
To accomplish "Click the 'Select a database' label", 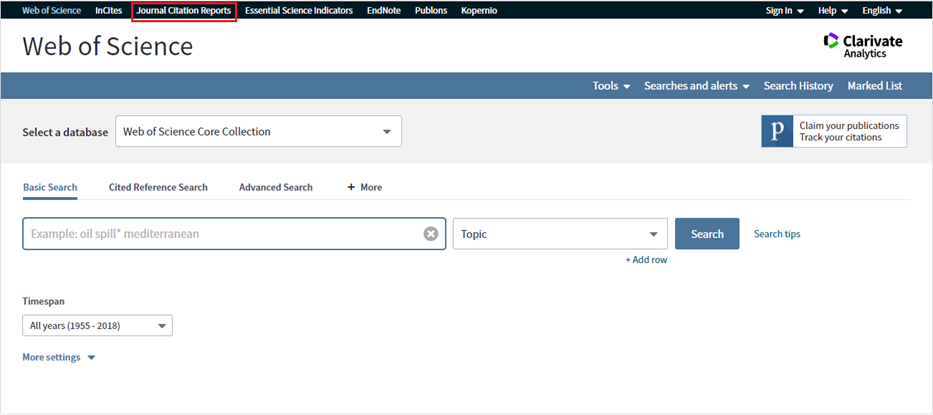I will pyautogui.click(x=65, y=132).
